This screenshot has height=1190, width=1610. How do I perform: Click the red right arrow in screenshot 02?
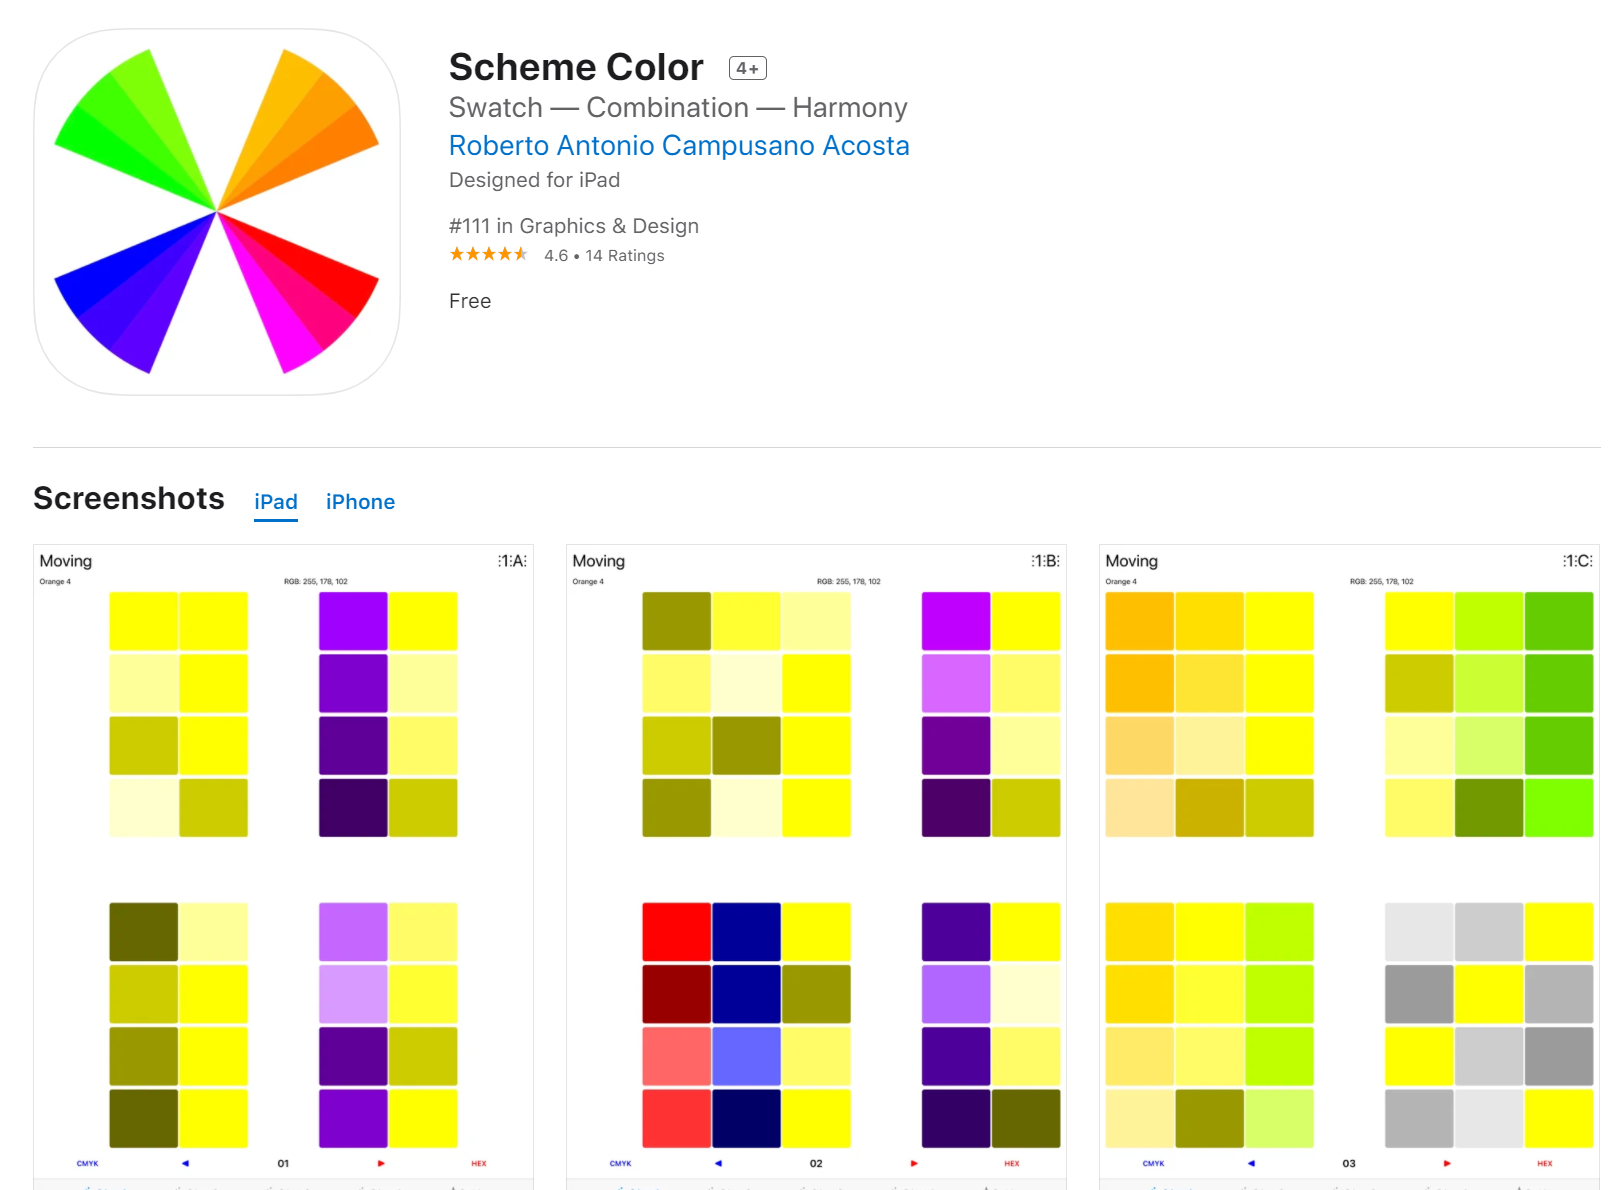point(914,1163)
